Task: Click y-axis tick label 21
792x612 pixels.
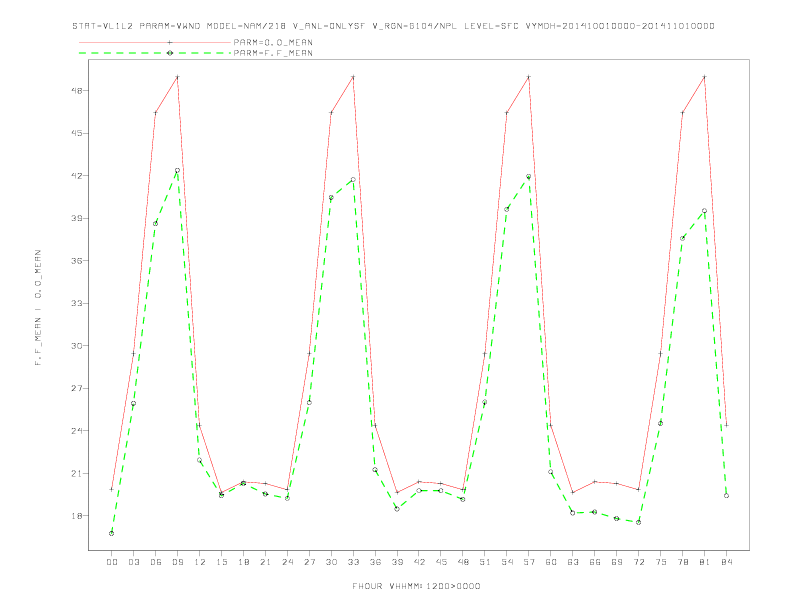Action: pos(79,474)
